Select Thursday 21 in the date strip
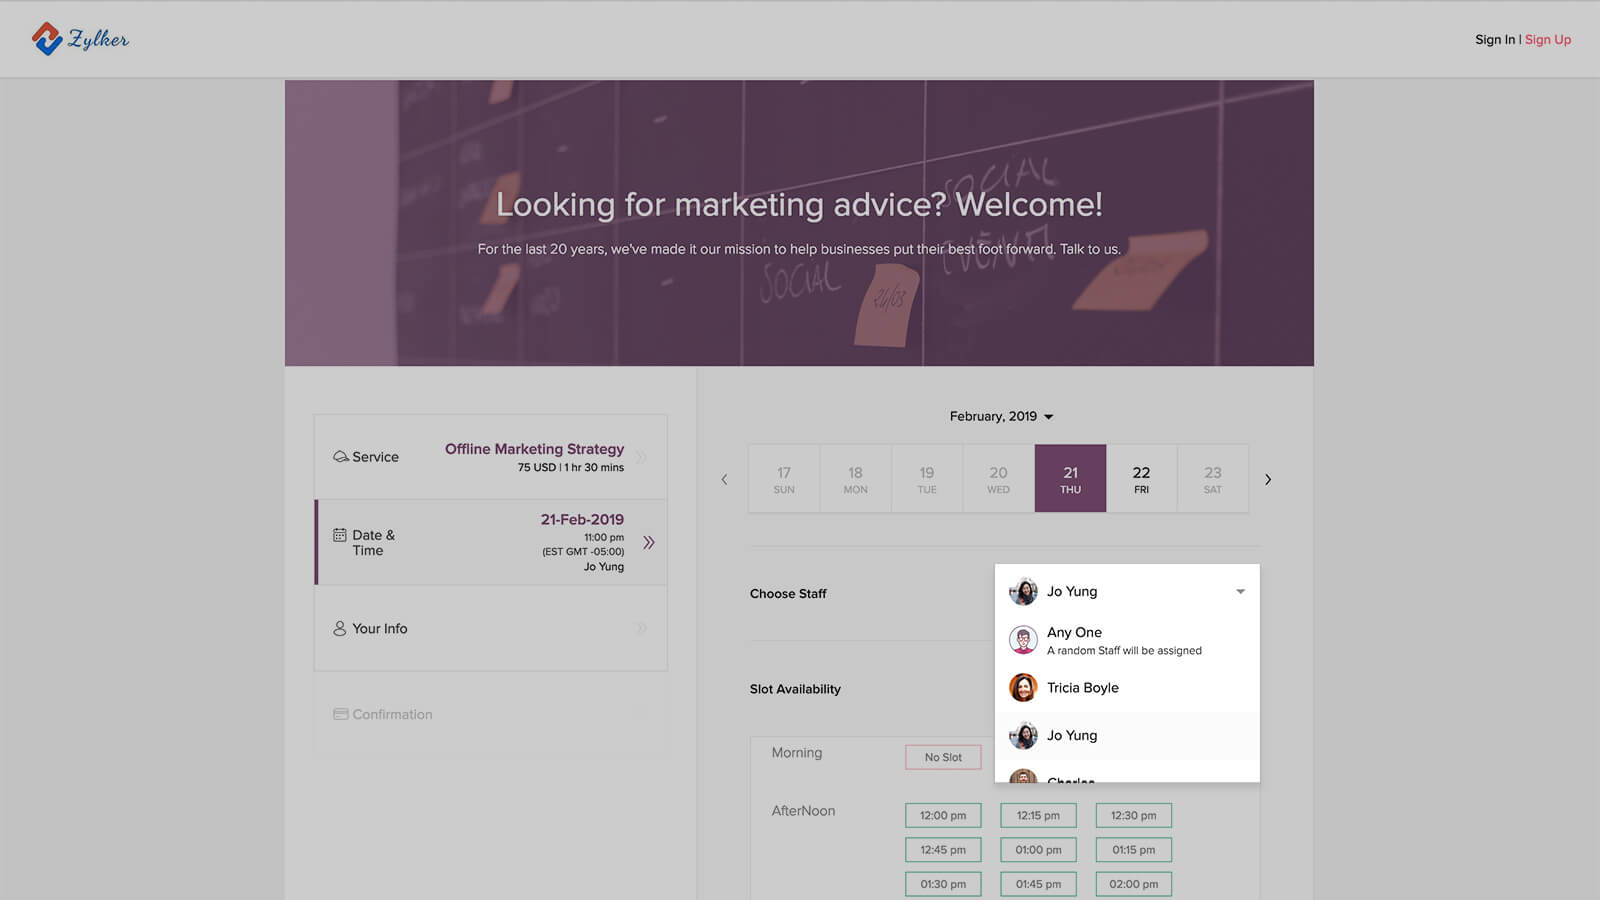This screenshot has height=900, width=1600. tap(1070, 479)
